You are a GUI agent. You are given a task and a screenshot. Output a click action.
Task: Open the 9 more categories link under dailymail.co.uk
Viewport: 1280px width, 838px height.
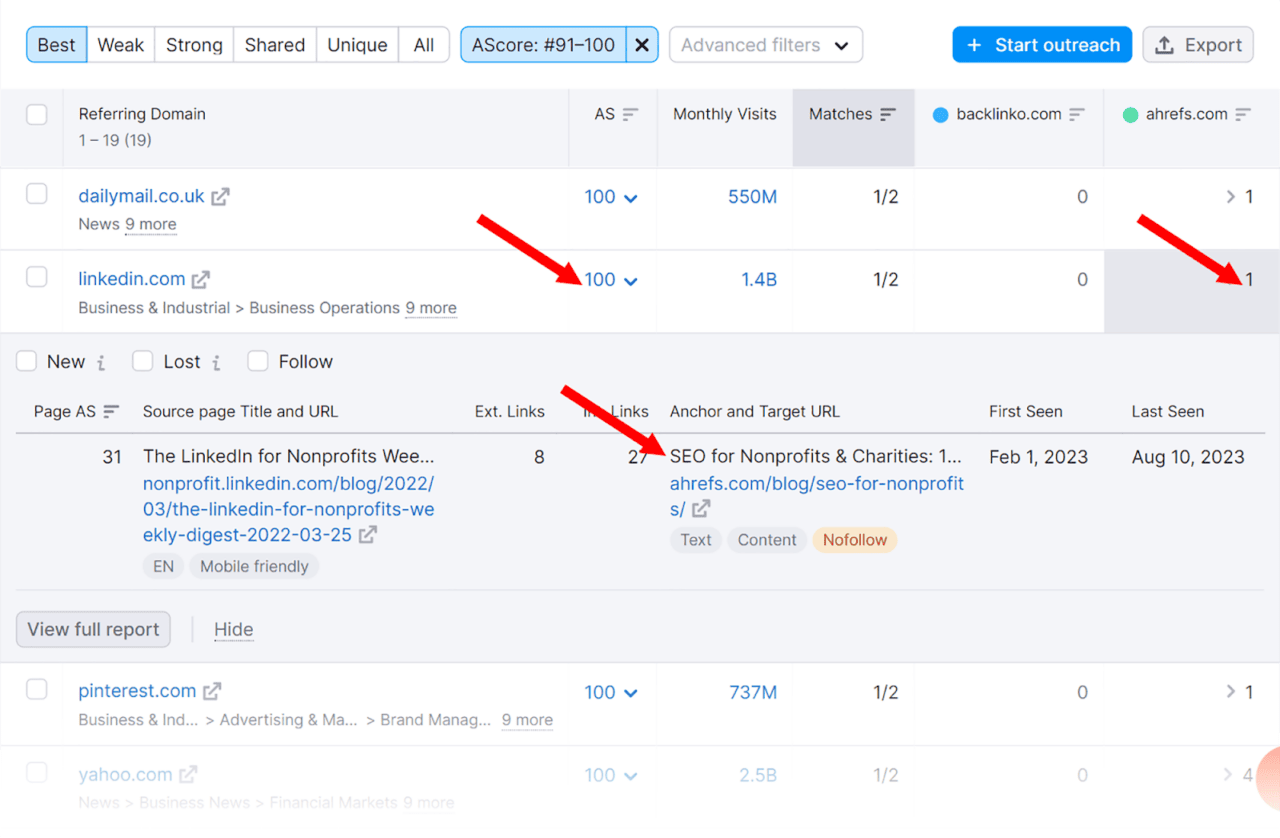[150, 224]
